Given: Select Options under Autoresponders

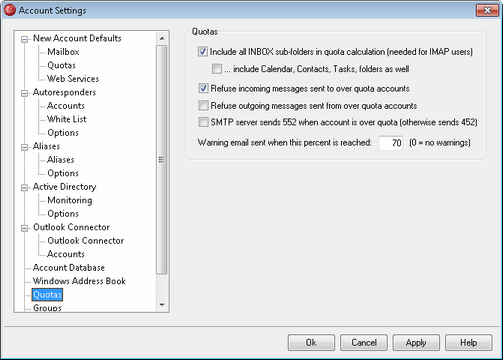Looking at the screenshot, I should click(63, 133).
